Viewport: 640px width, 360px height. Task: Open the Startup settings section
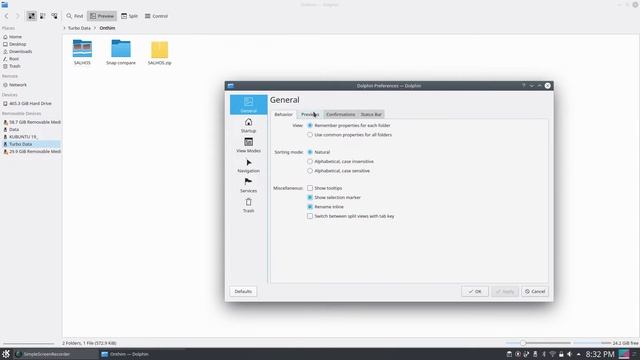click(x=248, y=125)
